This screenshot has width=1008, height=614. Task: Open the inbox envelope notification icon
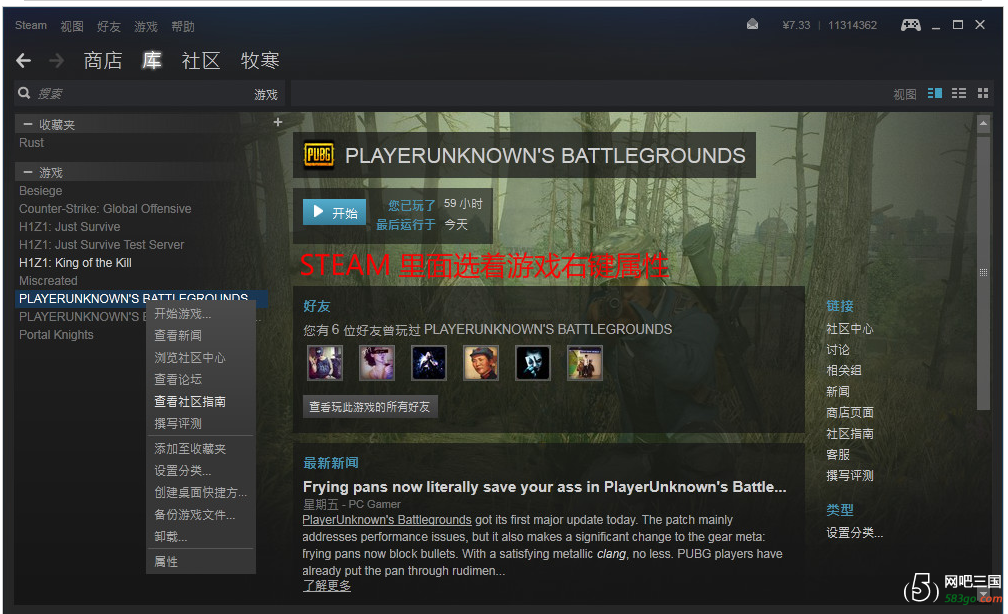coord(752,24)
